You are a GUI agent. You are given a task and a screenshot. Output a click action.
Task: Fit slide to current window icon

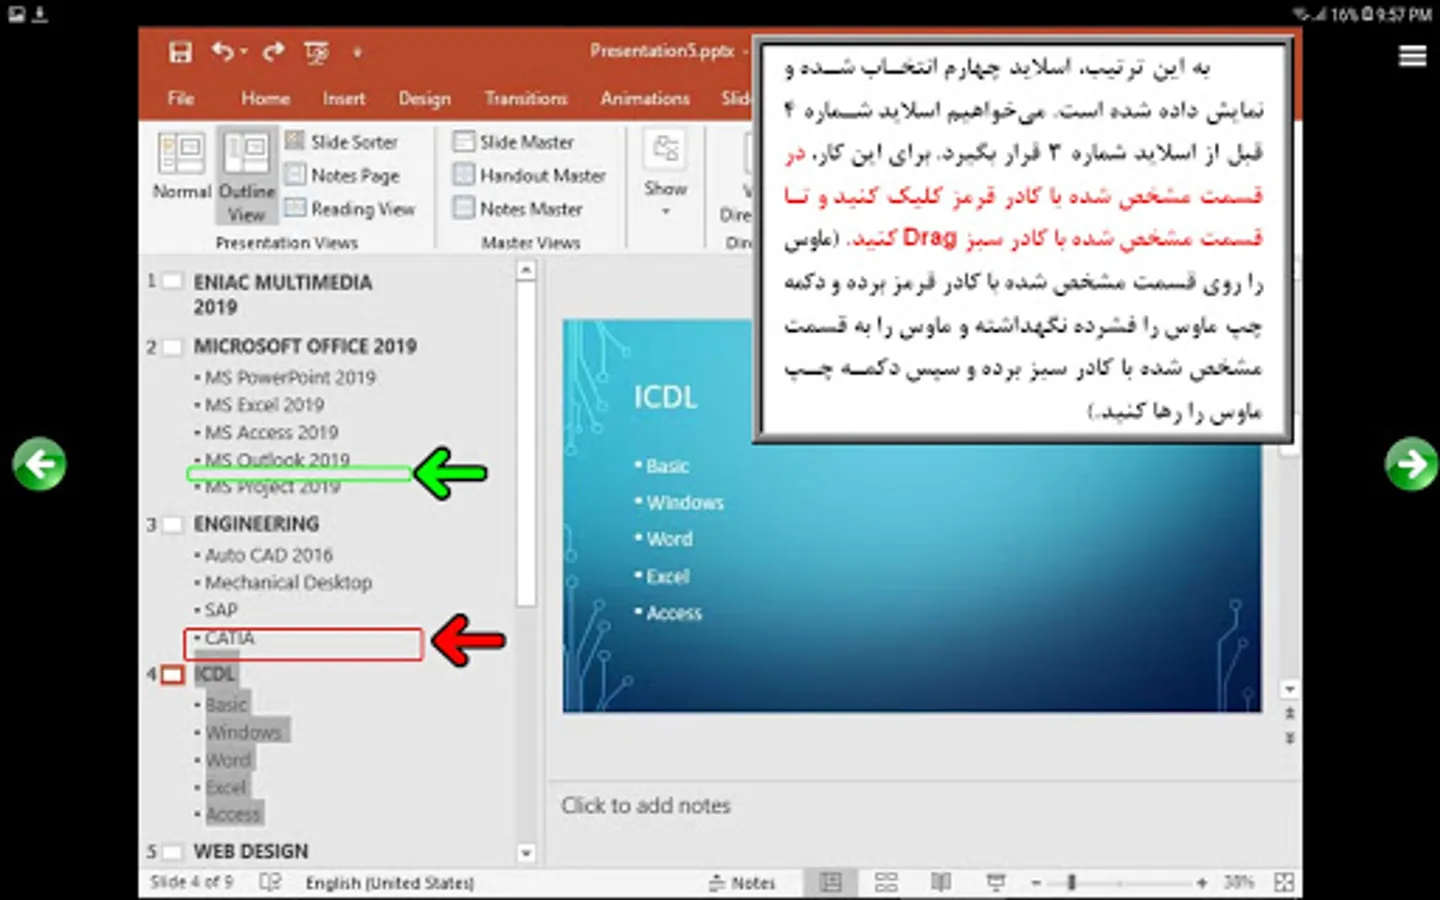tap(1284, 882)
